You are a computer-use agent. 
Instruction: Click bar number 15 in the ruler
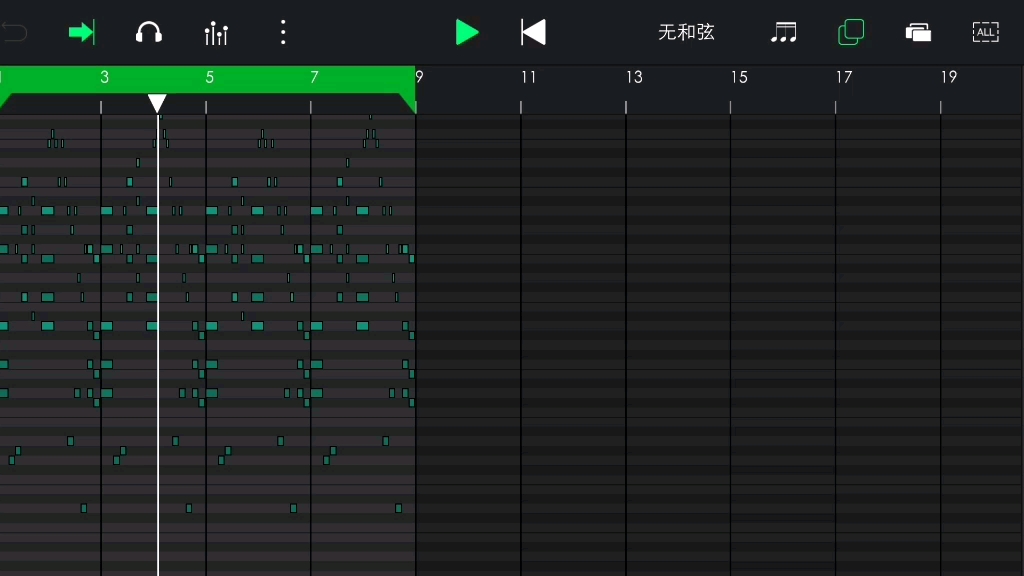[739, 77]
